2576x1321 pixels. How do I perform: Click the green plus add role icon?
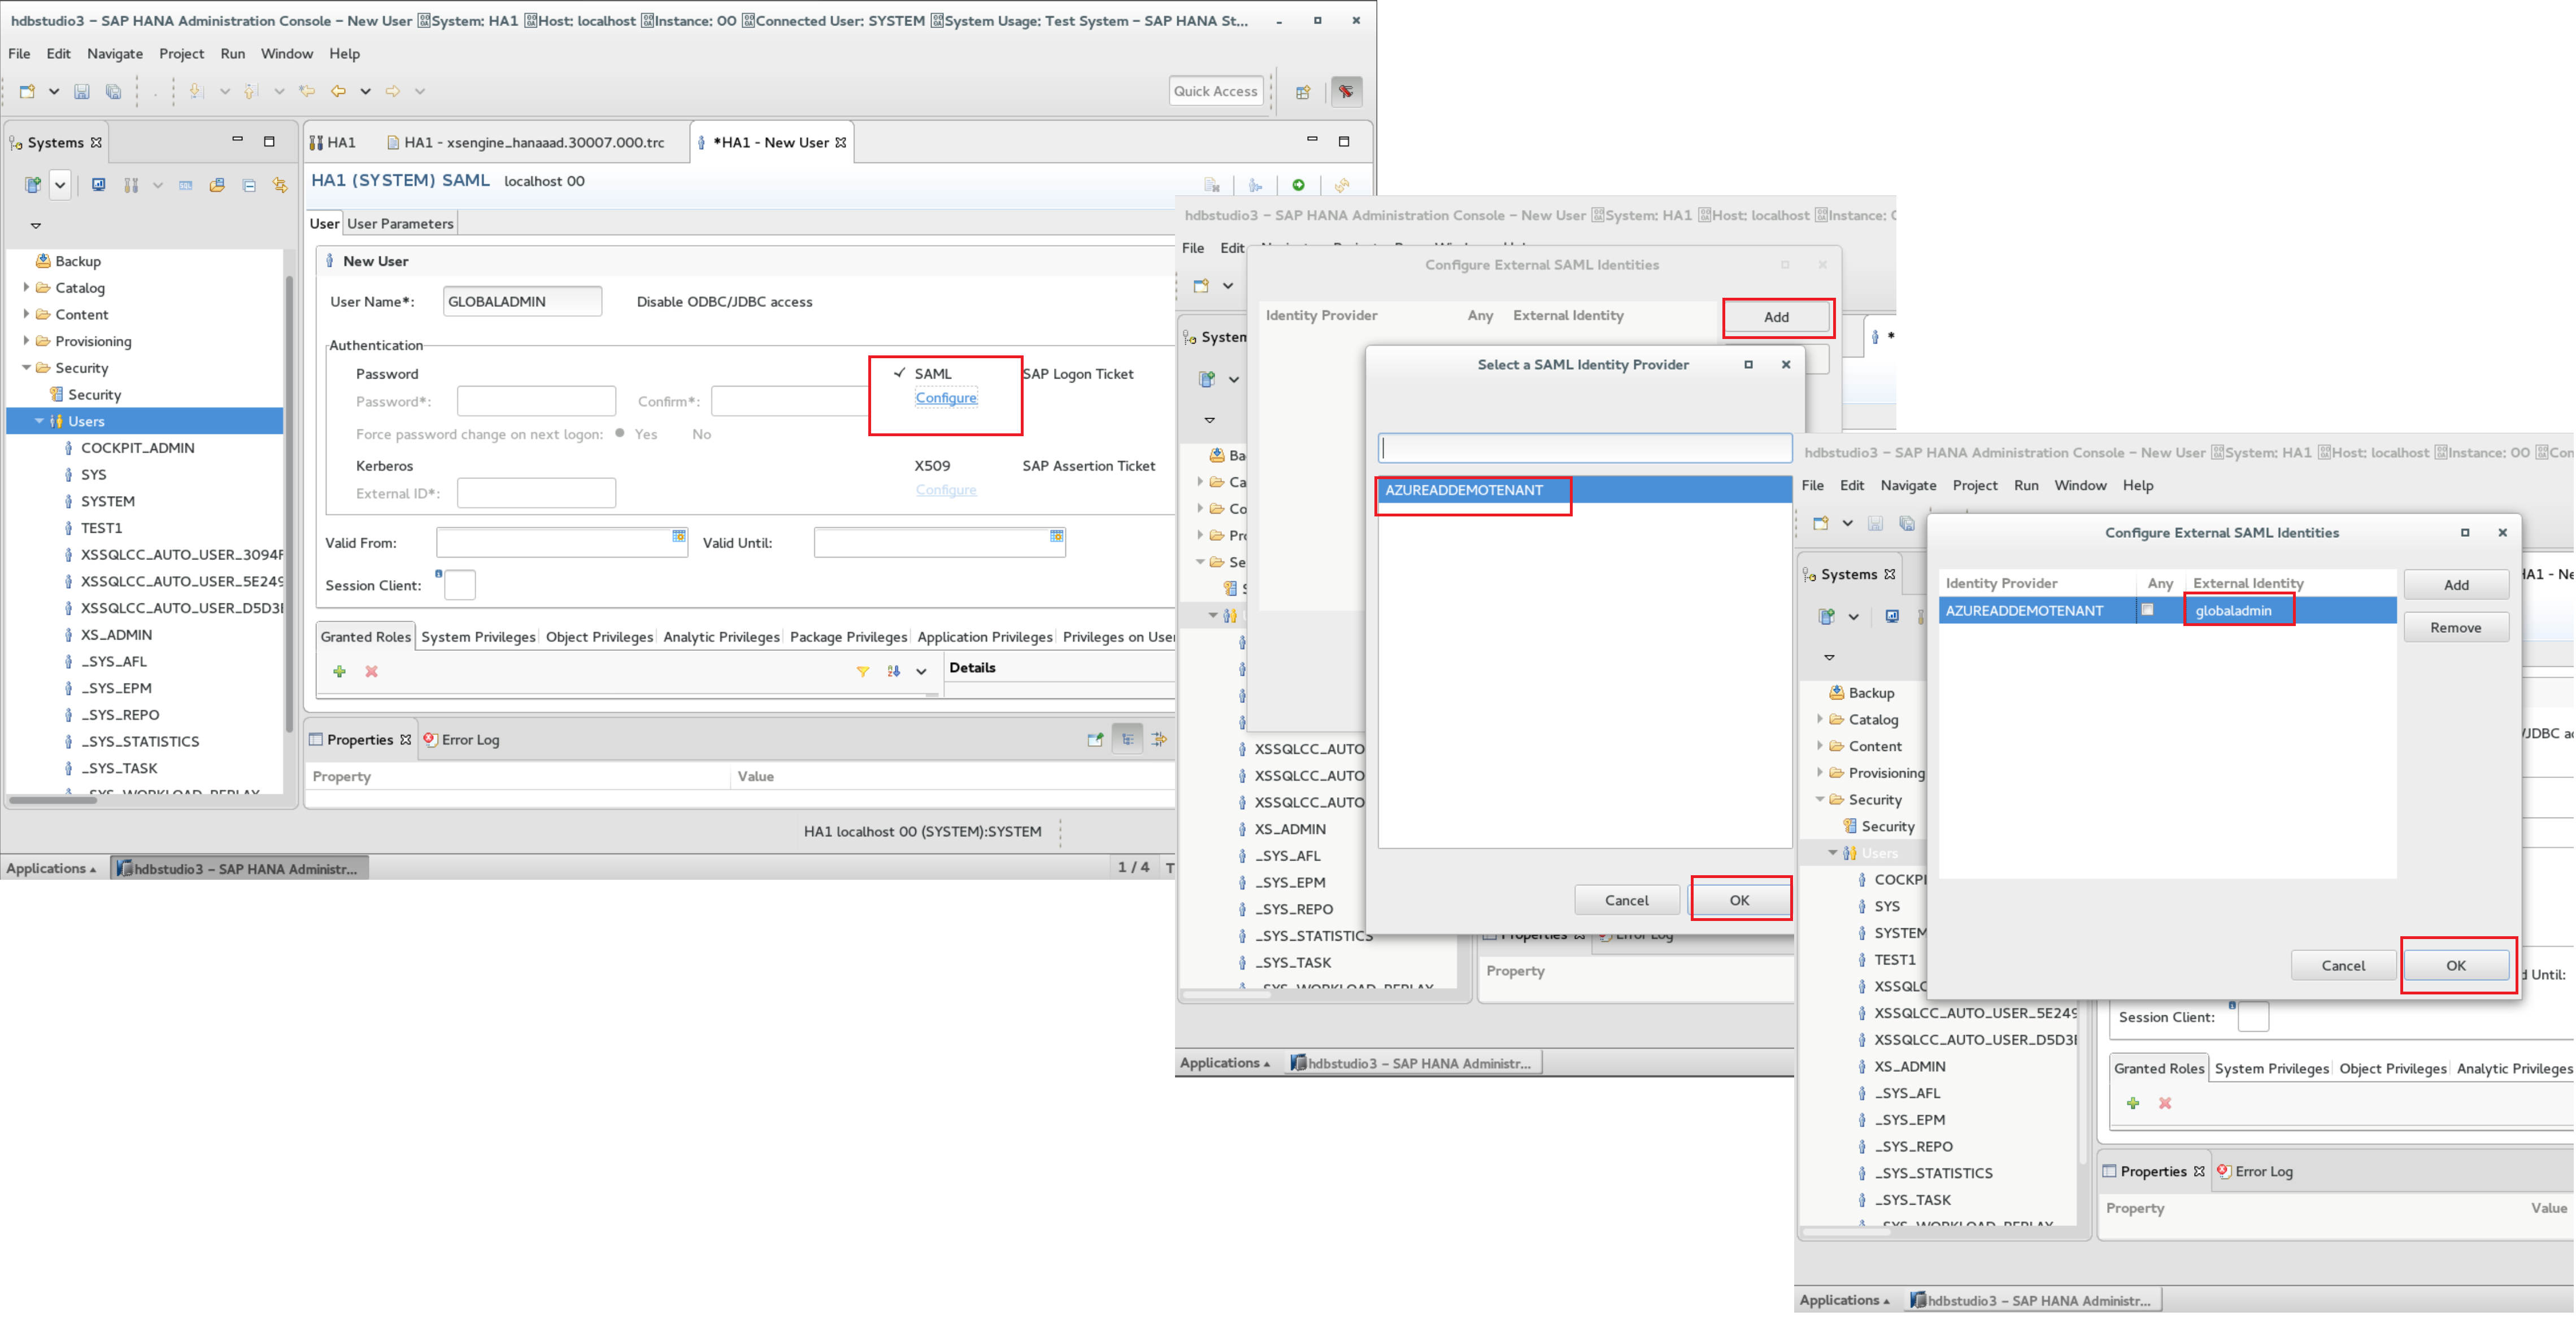(x=340, y=671)
